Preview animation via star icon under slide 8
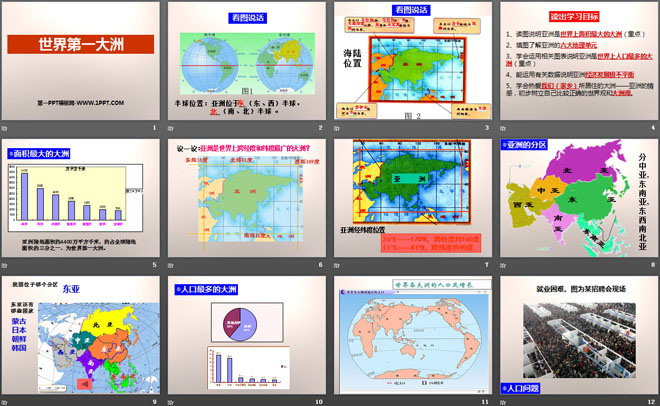Viewport: 660px width, 406px height. pyautogui.click(x=503, y=265)
